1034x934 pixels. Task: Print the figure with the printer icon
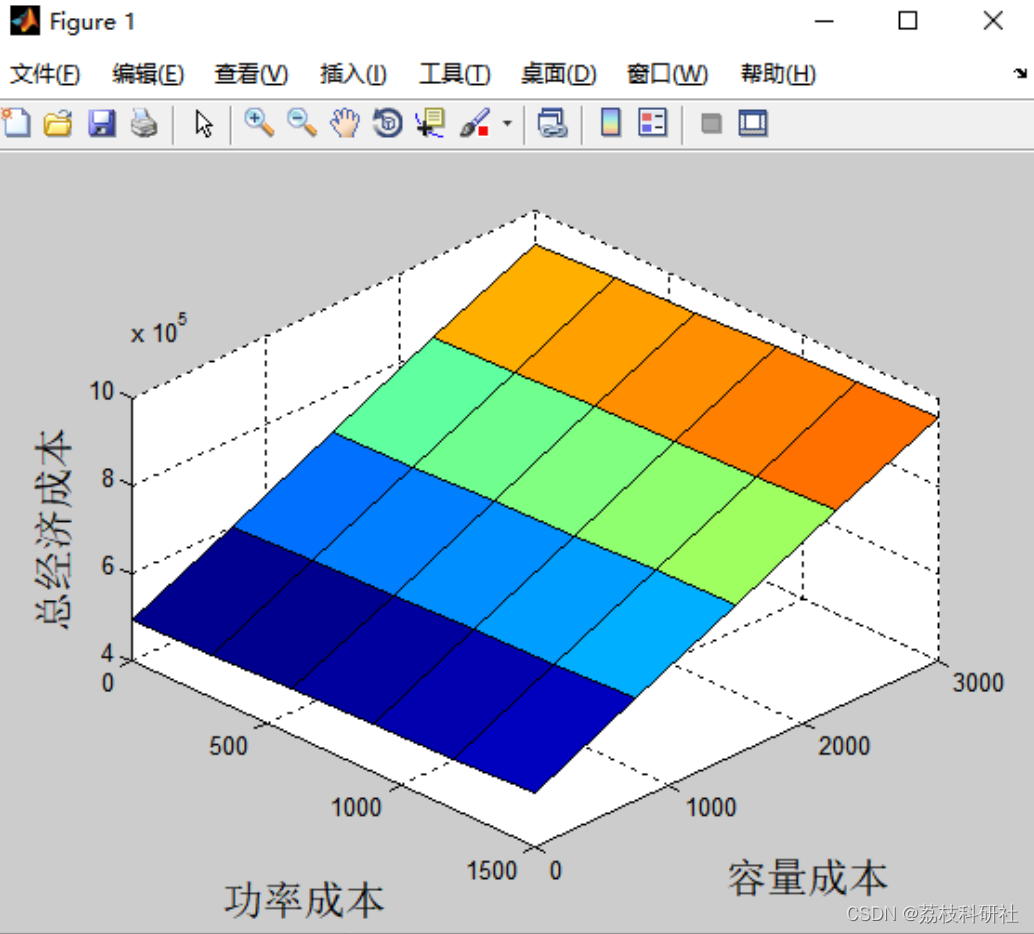click(144, 123)
